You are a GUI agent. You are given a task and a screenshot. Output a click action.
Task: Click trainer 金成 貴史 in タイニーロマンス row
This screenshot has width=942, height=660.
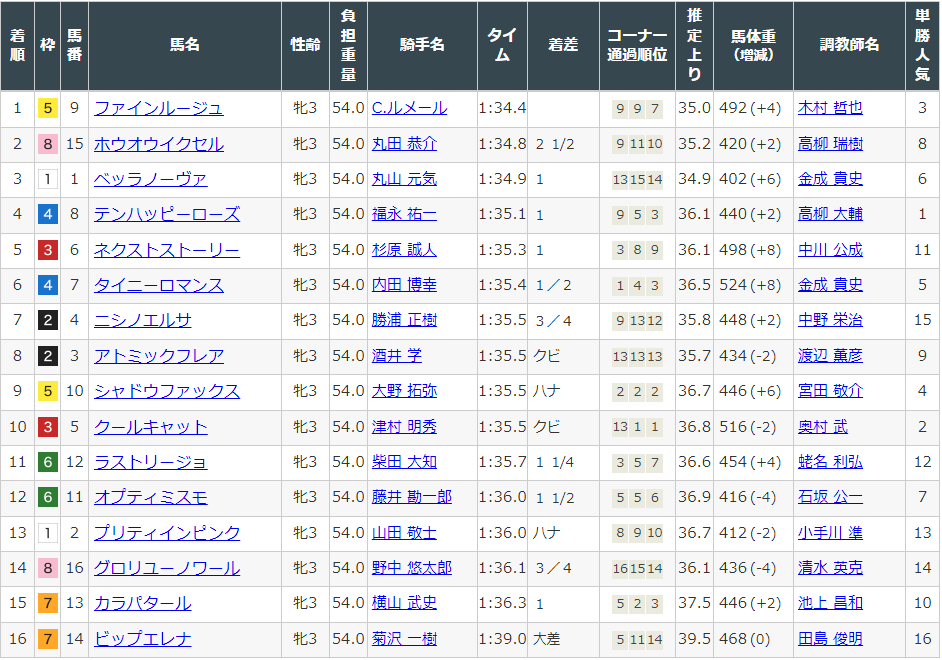click(x=830, y=285)
